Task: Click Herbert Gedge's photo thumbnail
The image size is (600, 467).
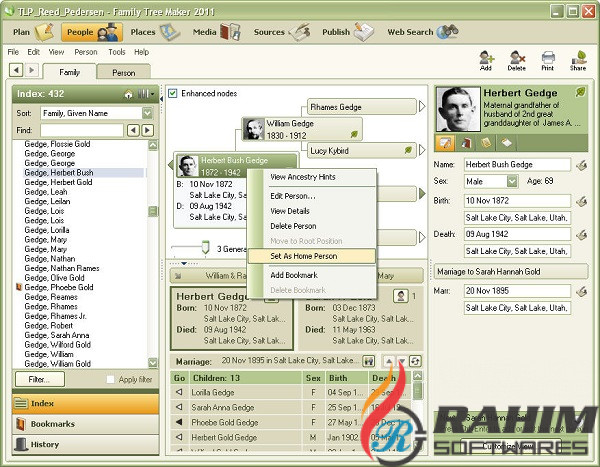Action: (458, 109)
